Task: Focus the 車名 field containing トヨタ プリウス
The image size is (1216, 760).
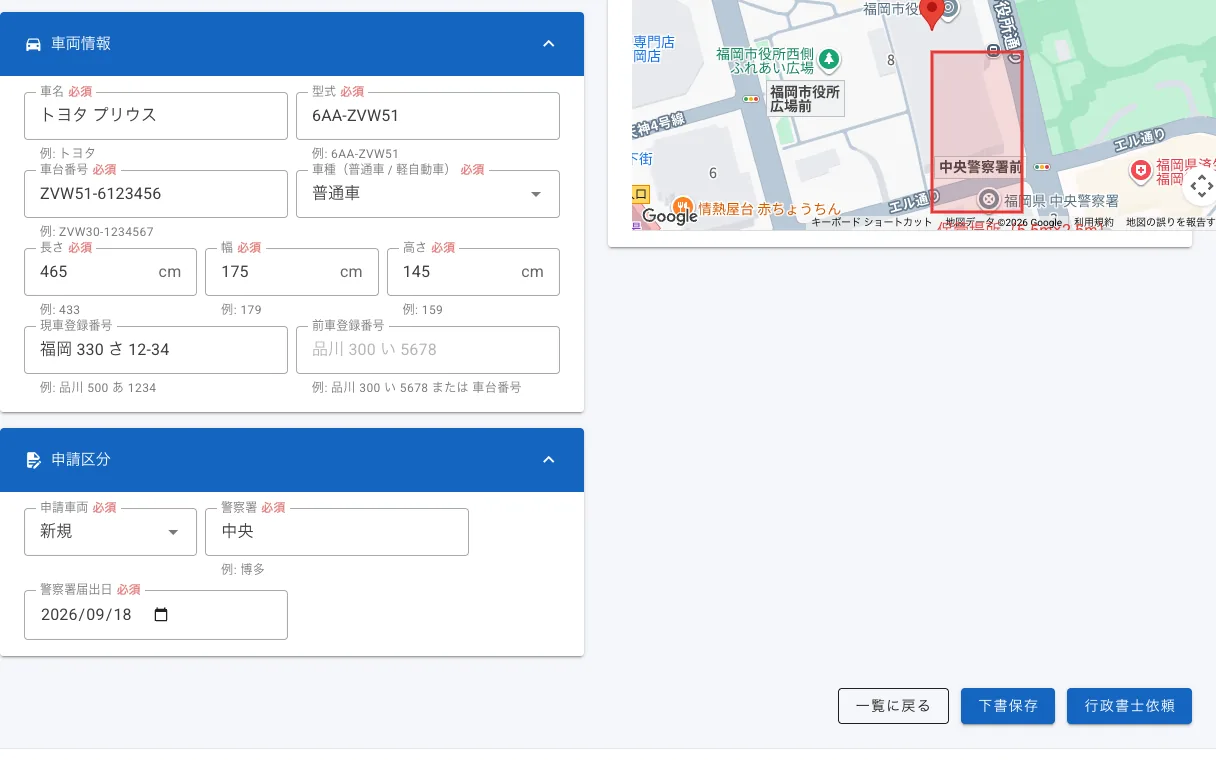Action: pyautogui.click(x=156, y=116)
